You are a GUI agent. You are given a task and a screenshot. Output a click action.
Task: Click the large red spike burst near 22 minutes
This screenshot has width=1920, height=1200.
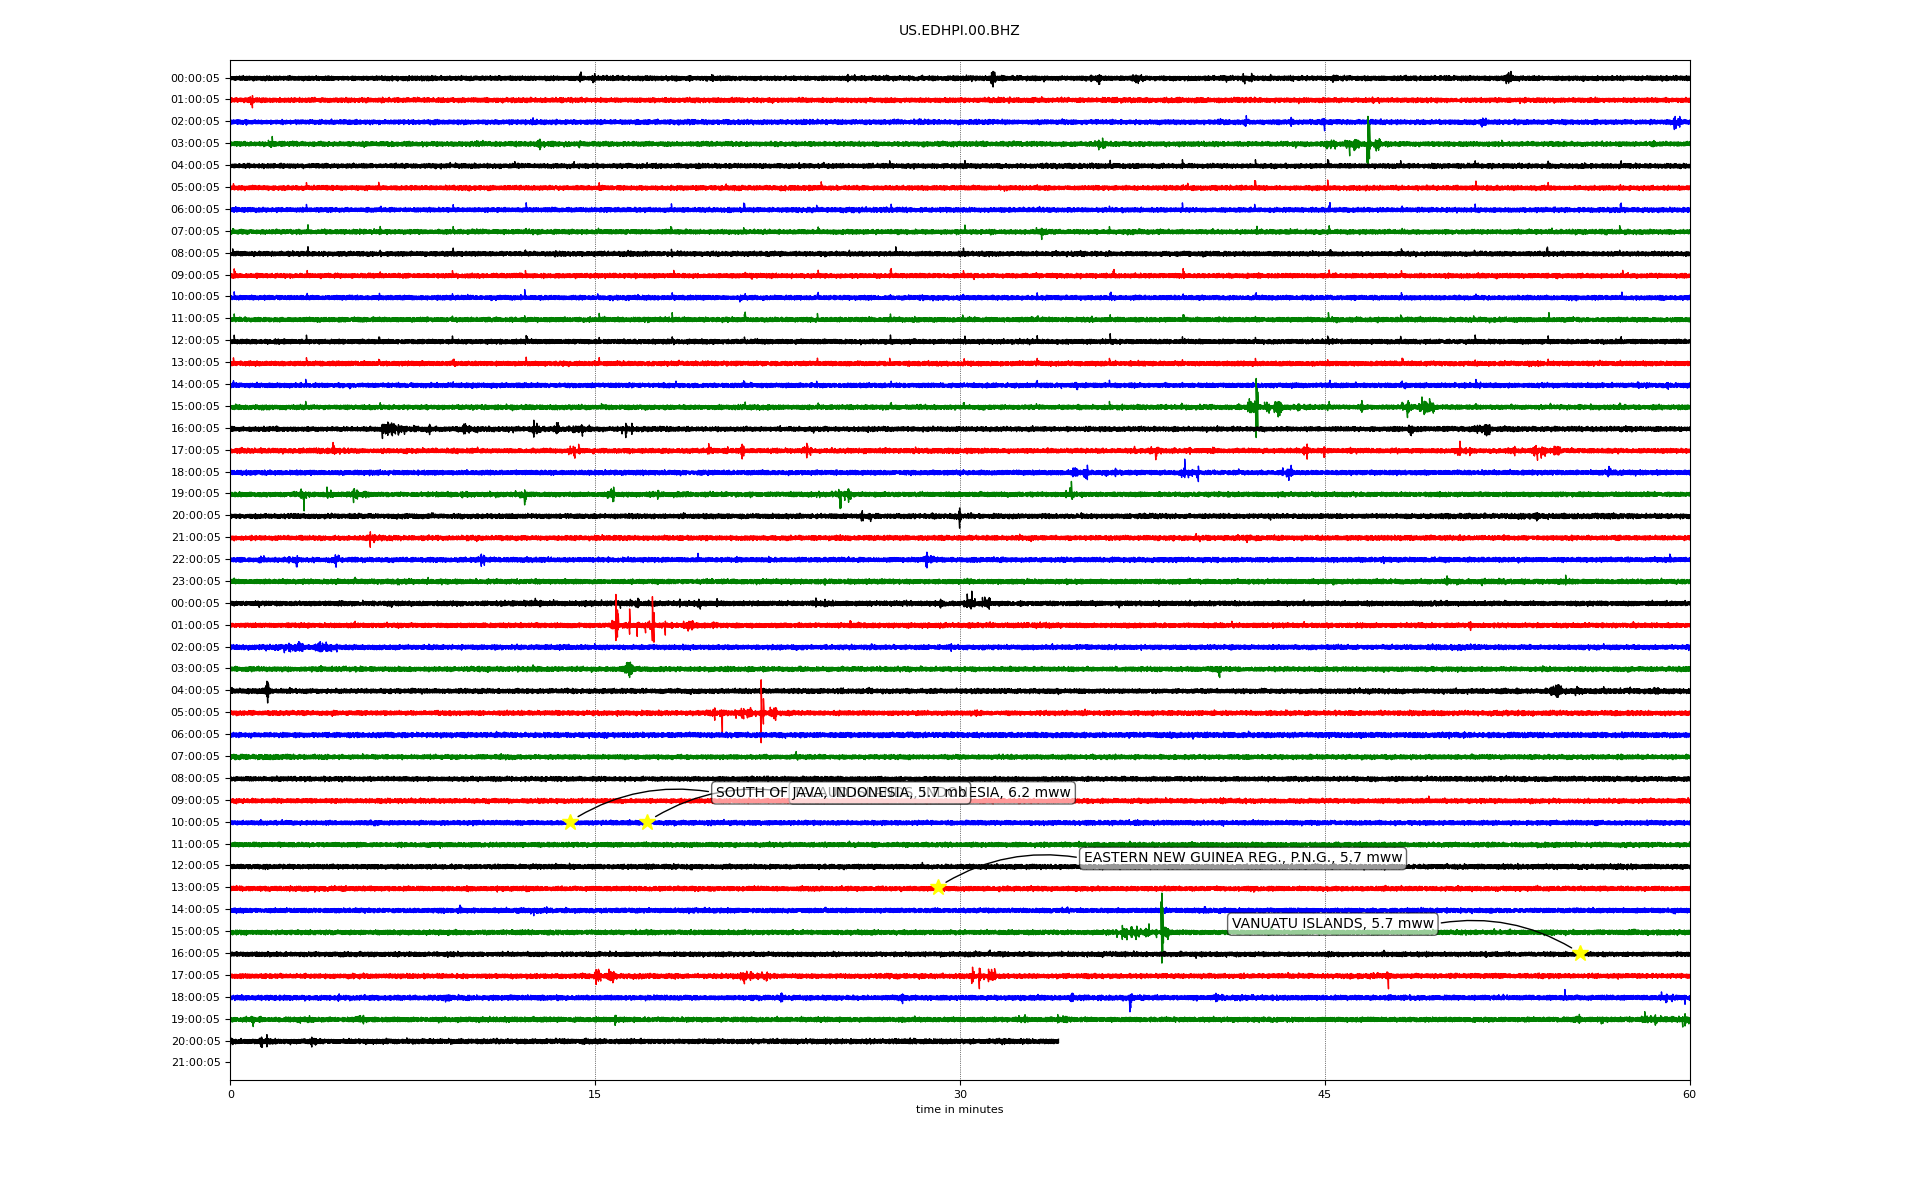(x=761, y=710)
